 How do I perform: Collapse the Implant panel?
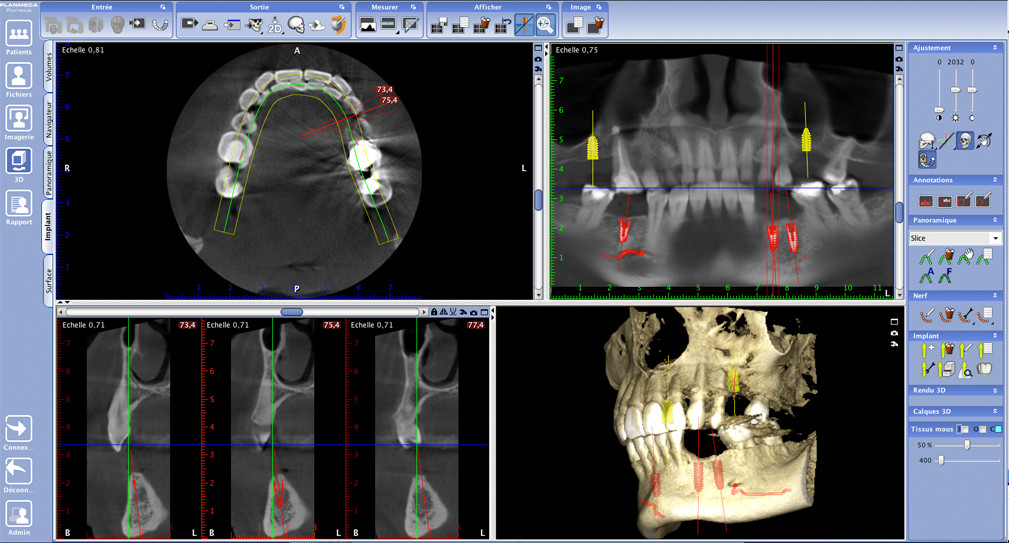point(995,336)
